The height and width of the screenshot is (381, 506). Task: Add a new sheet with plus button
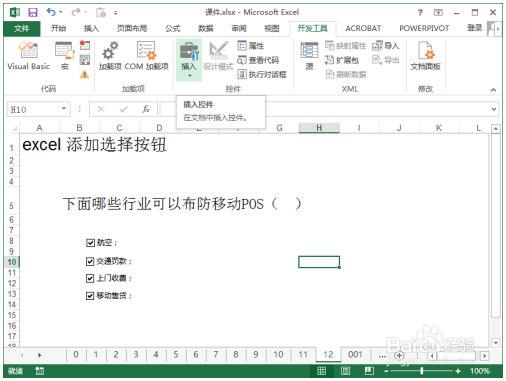point(399,355)
